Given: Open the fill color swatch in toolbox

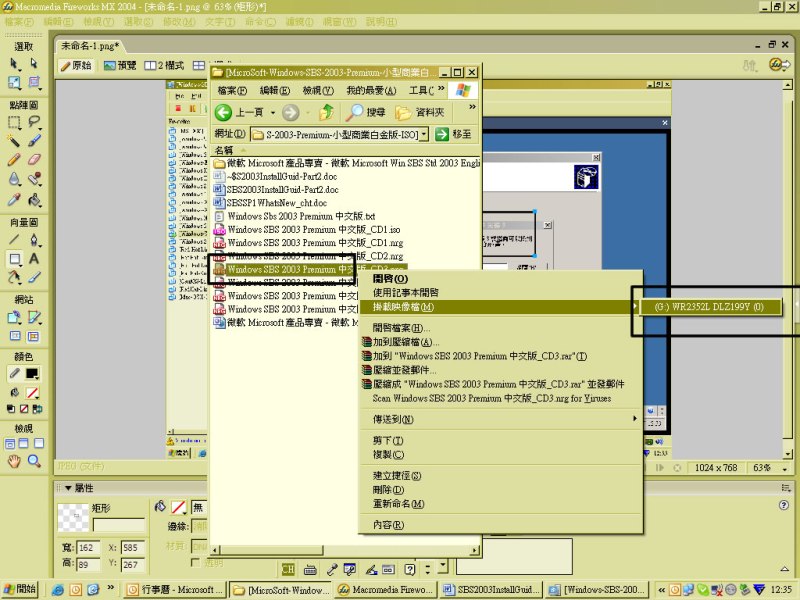Looking at the screenshot, I should pos(33,393).
